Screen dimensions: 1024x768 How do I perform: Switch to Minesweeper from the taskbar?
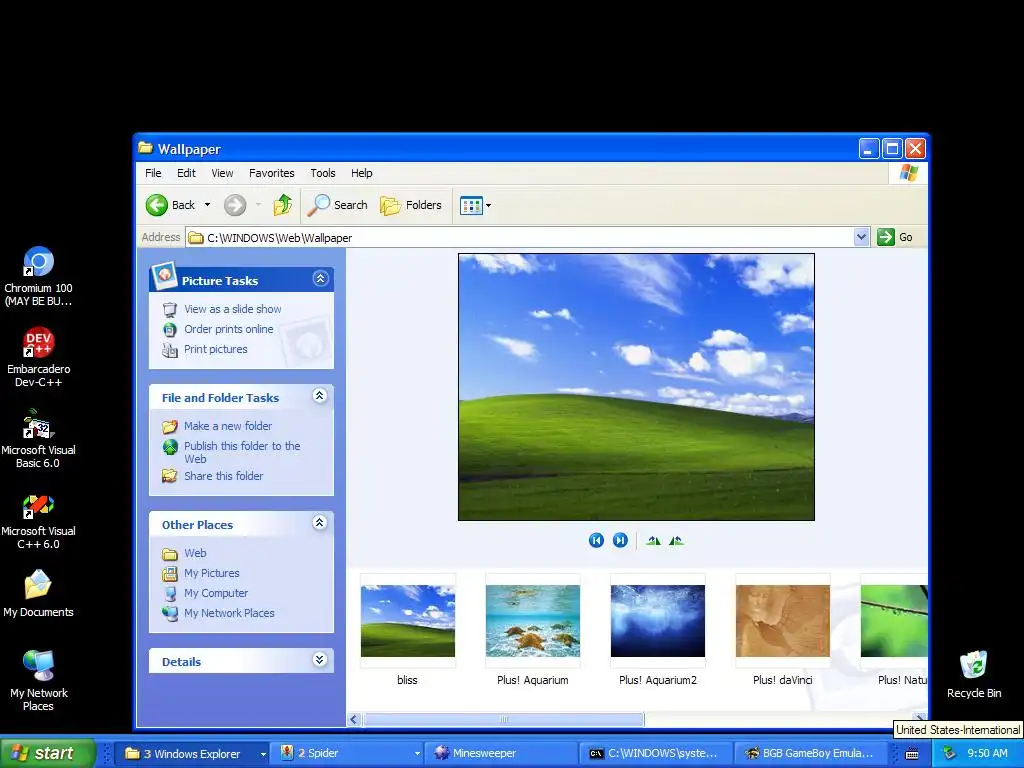pos(502,753)
